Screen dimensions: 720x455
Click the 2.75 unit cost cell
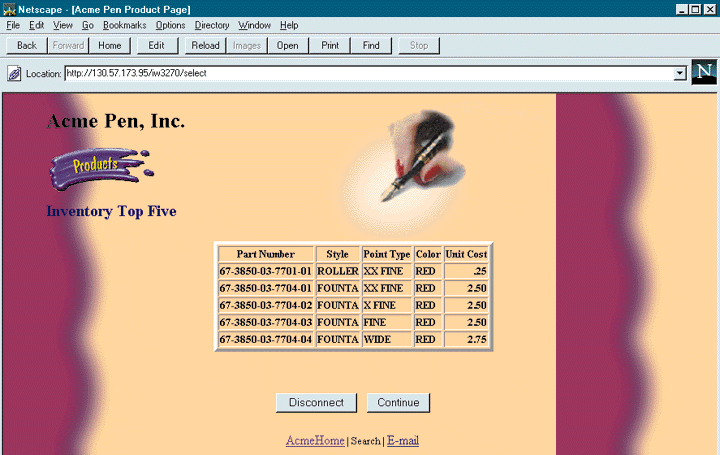point(466,339)
